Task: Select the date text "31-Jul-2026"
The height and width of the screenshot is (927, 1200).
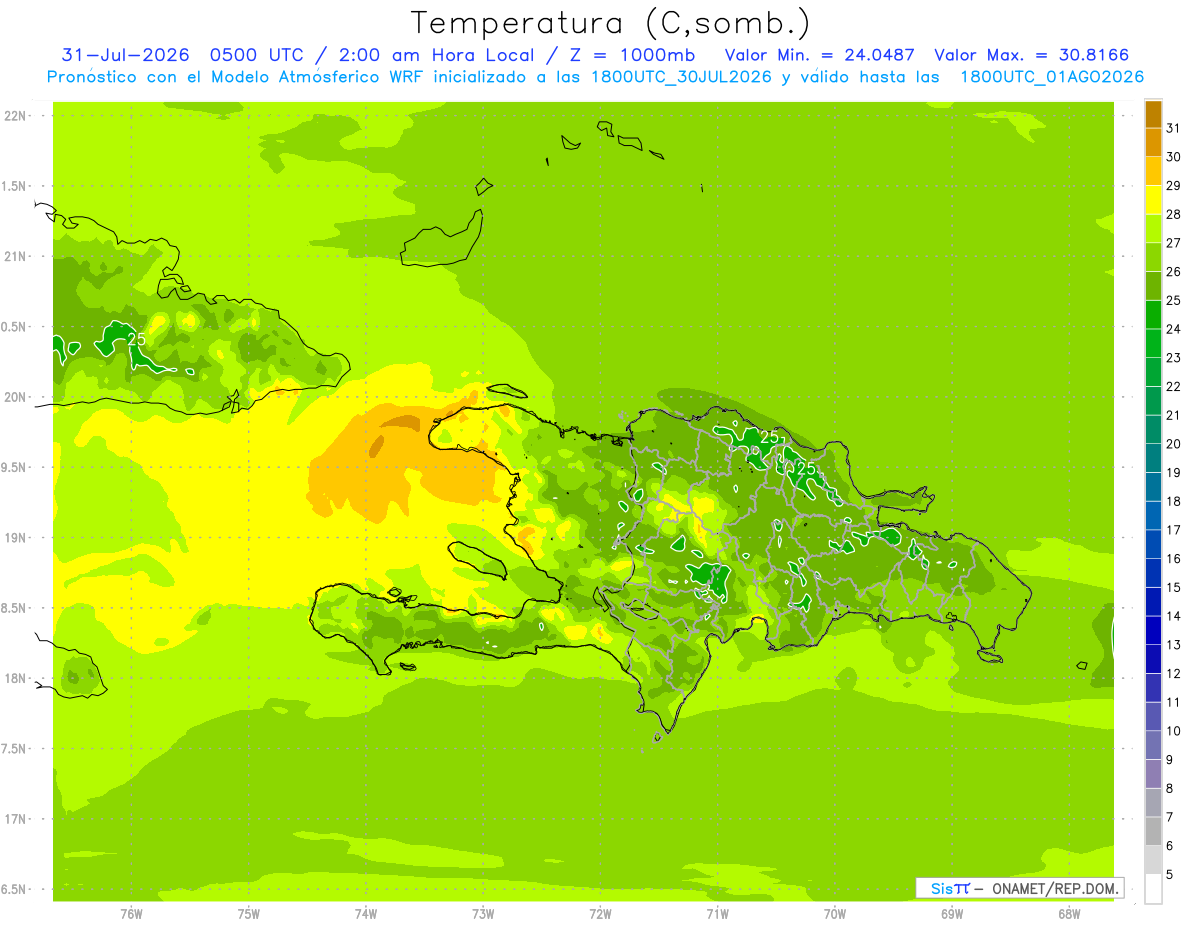Action: (x=126, y=54)
